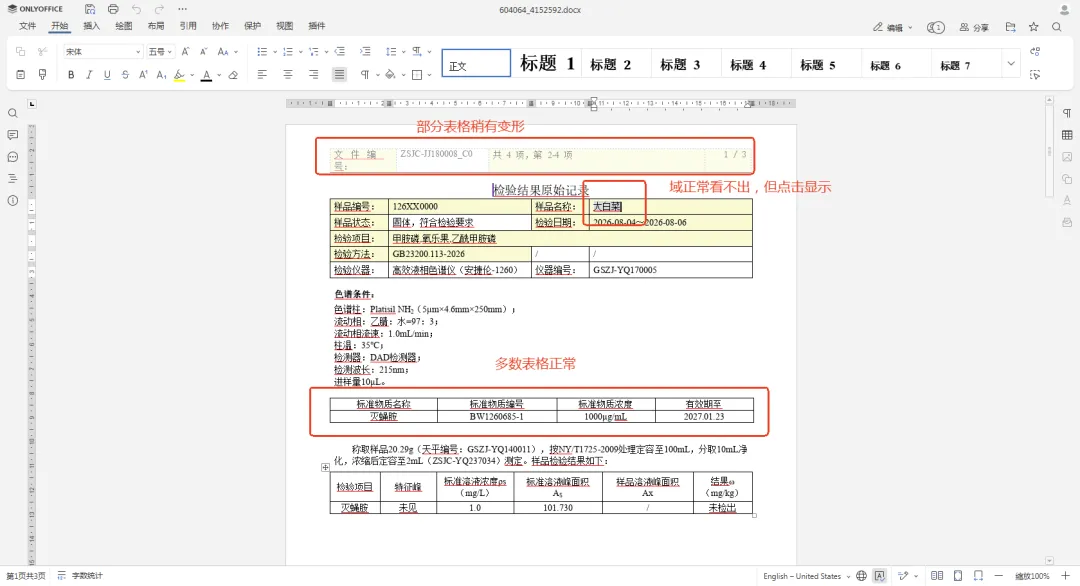Select the 正文 style

click(476, 63)
